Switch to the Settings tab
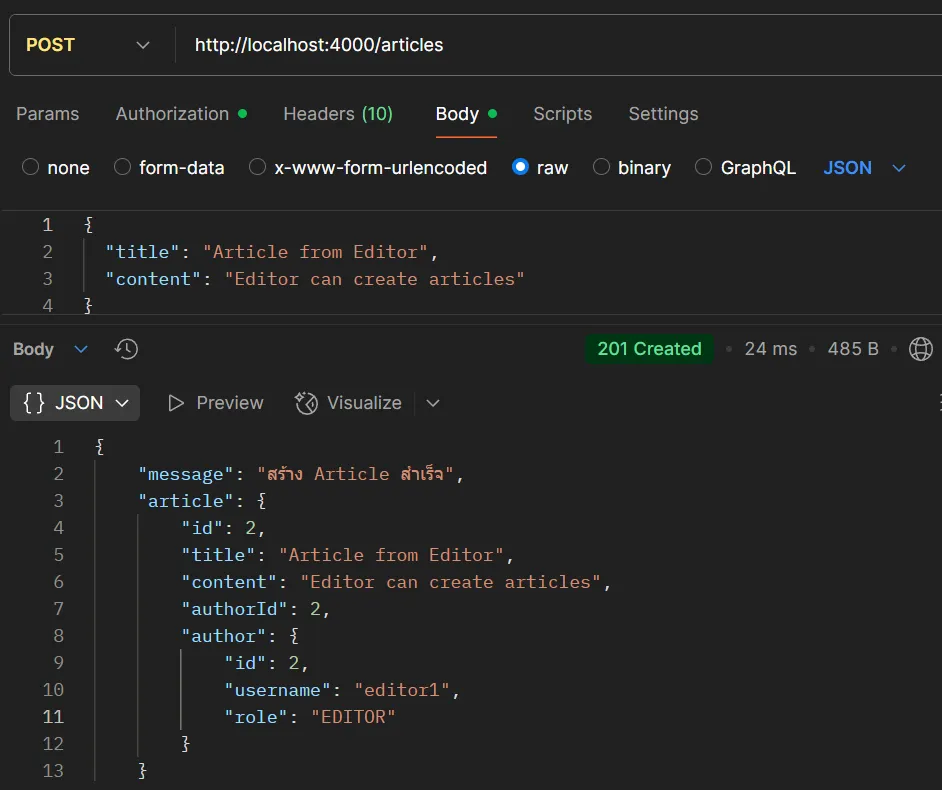Screen dimensions: 942x790 click(x=663, y=114)
